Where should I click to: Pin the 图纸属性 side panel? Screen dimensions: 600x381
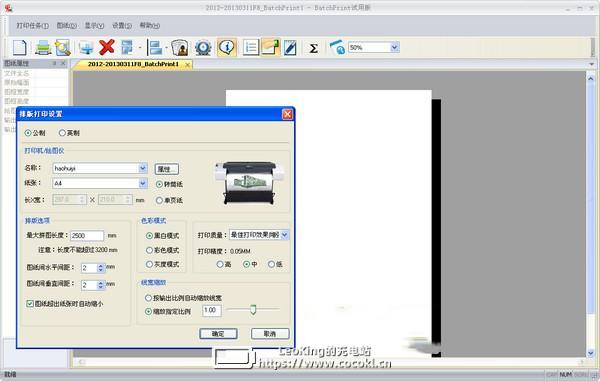[54, 63]
